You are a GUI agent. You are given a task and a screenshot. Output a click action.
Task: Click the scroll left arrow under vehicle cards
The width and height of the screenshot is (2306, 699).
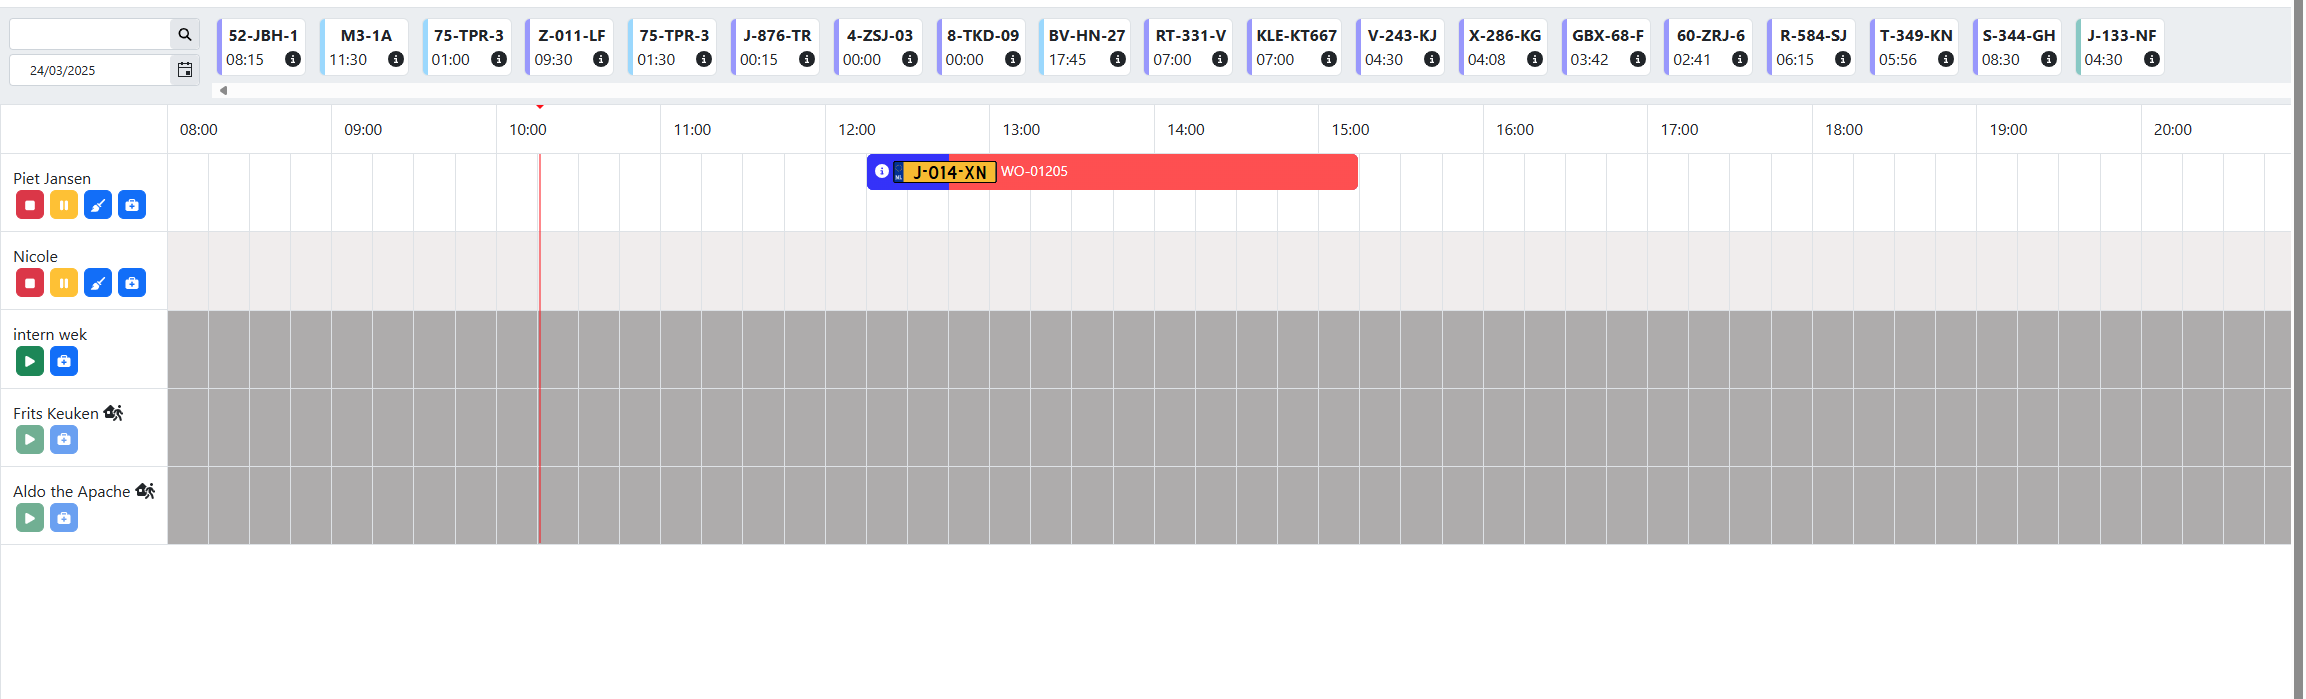(x=223, y=90)
